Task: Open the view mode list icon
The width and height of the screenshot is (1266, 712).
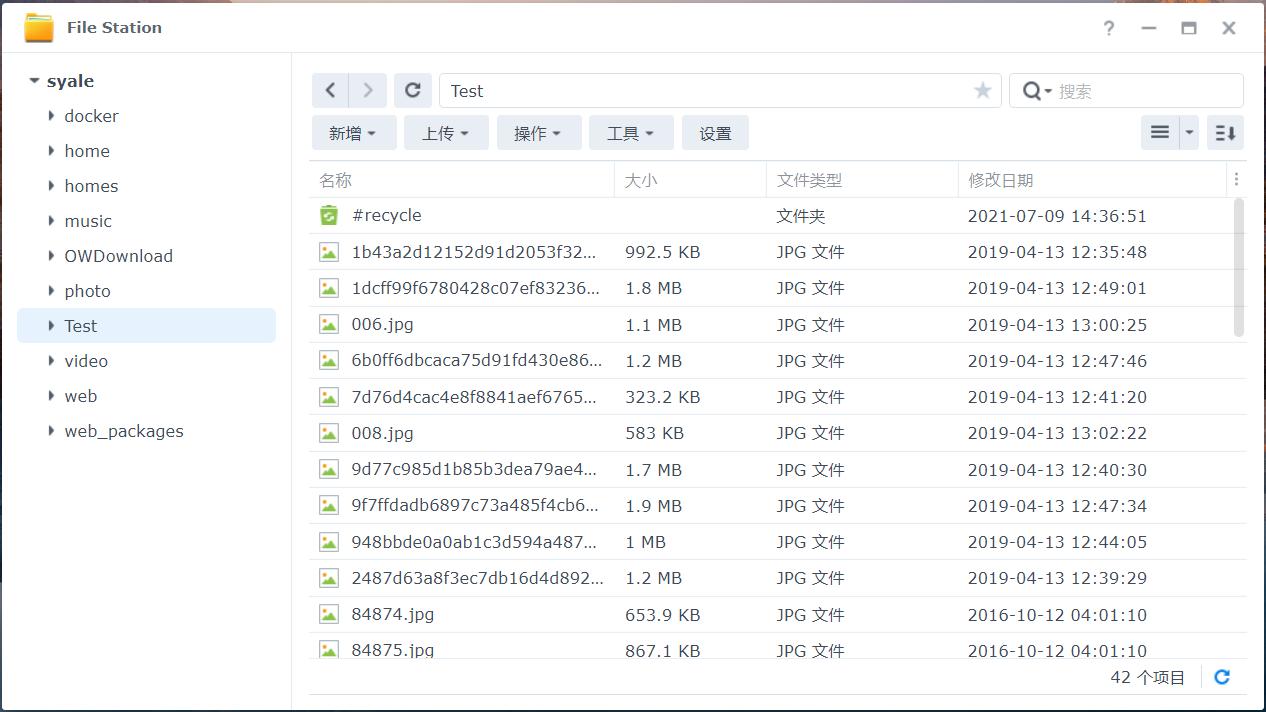Action: point(1159,131)
